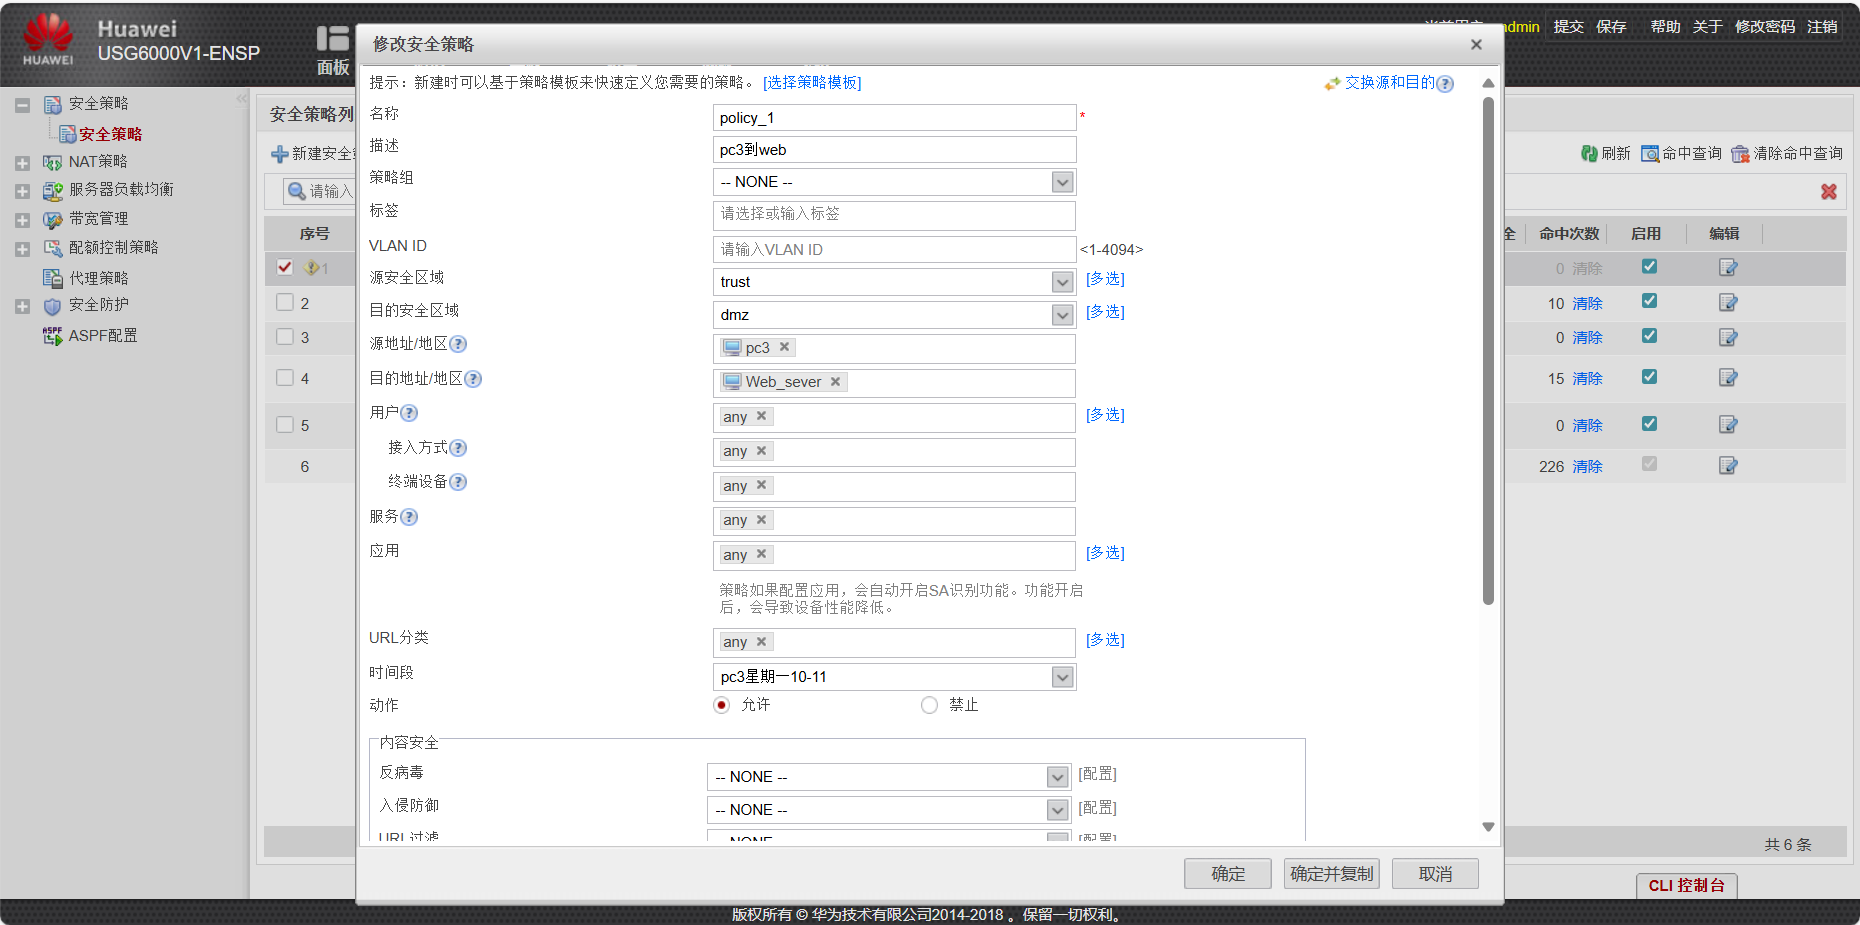Open help icon next to 服务 label

click(409, 517)
